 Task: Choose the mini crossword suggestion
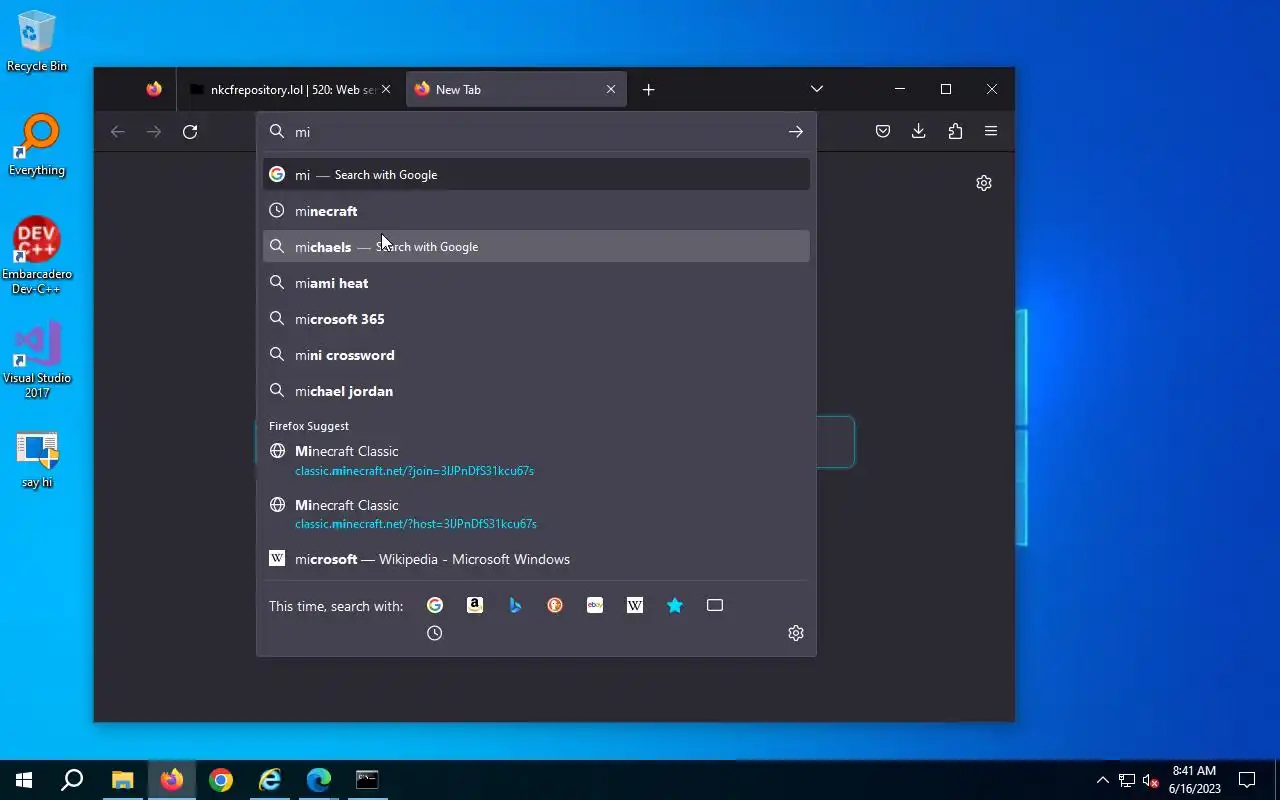536,355
